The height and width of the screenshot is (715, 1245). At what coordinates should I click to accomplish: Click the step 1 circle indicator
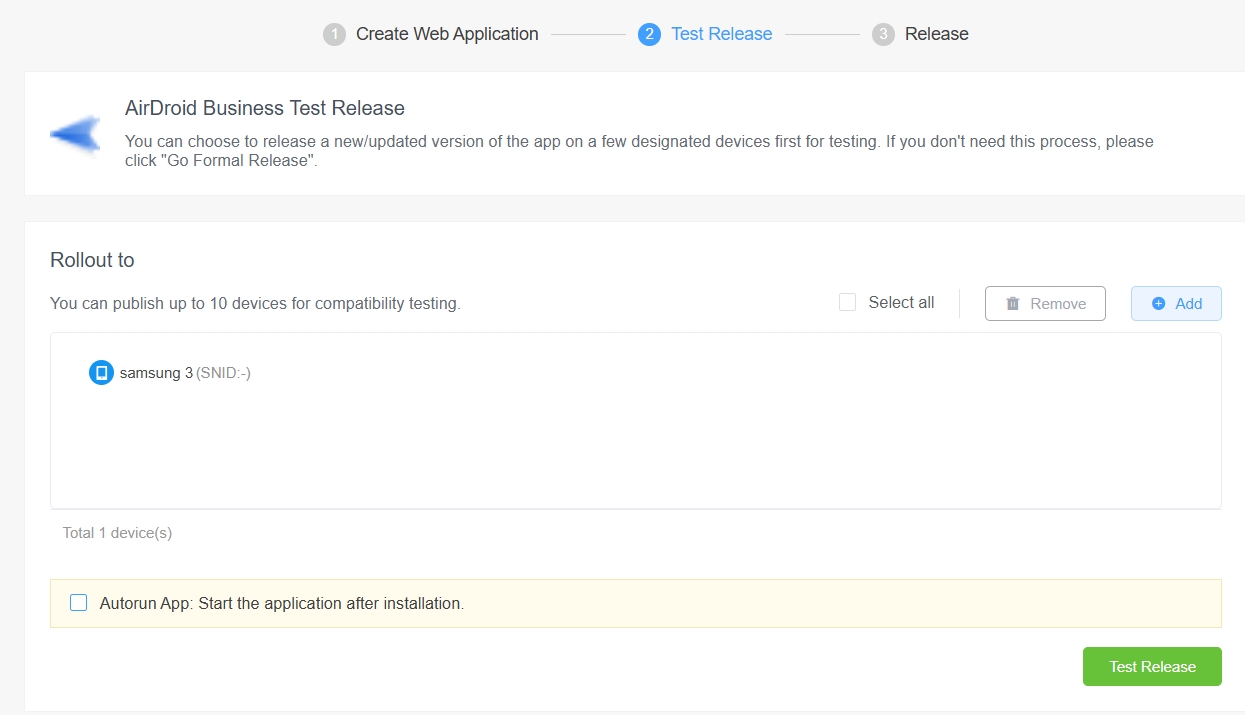[334, 35]
